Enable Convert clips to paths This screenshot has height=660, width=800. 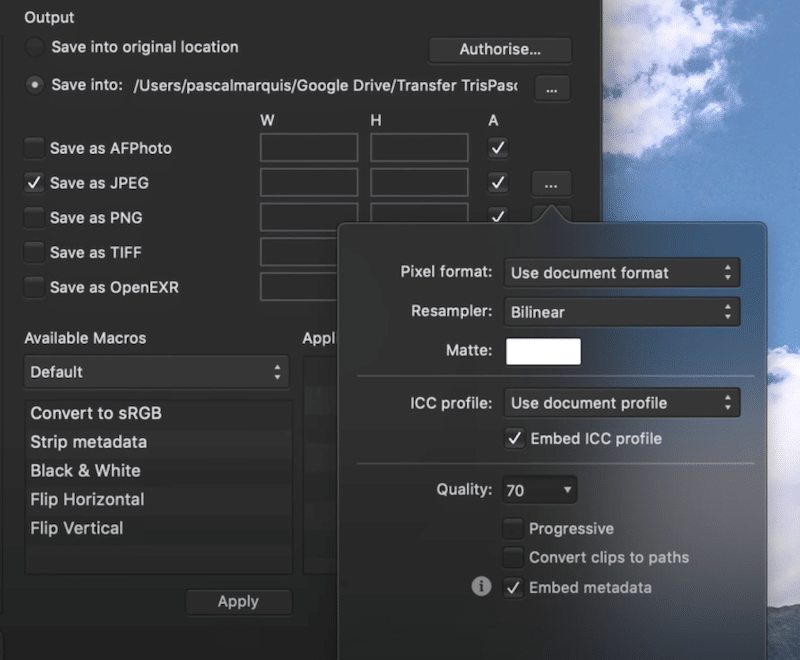point(513,558)
